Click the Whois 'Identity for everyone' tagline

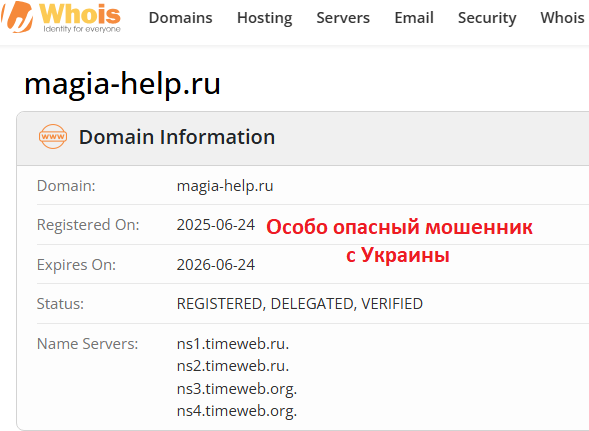(x=82, y=29)
